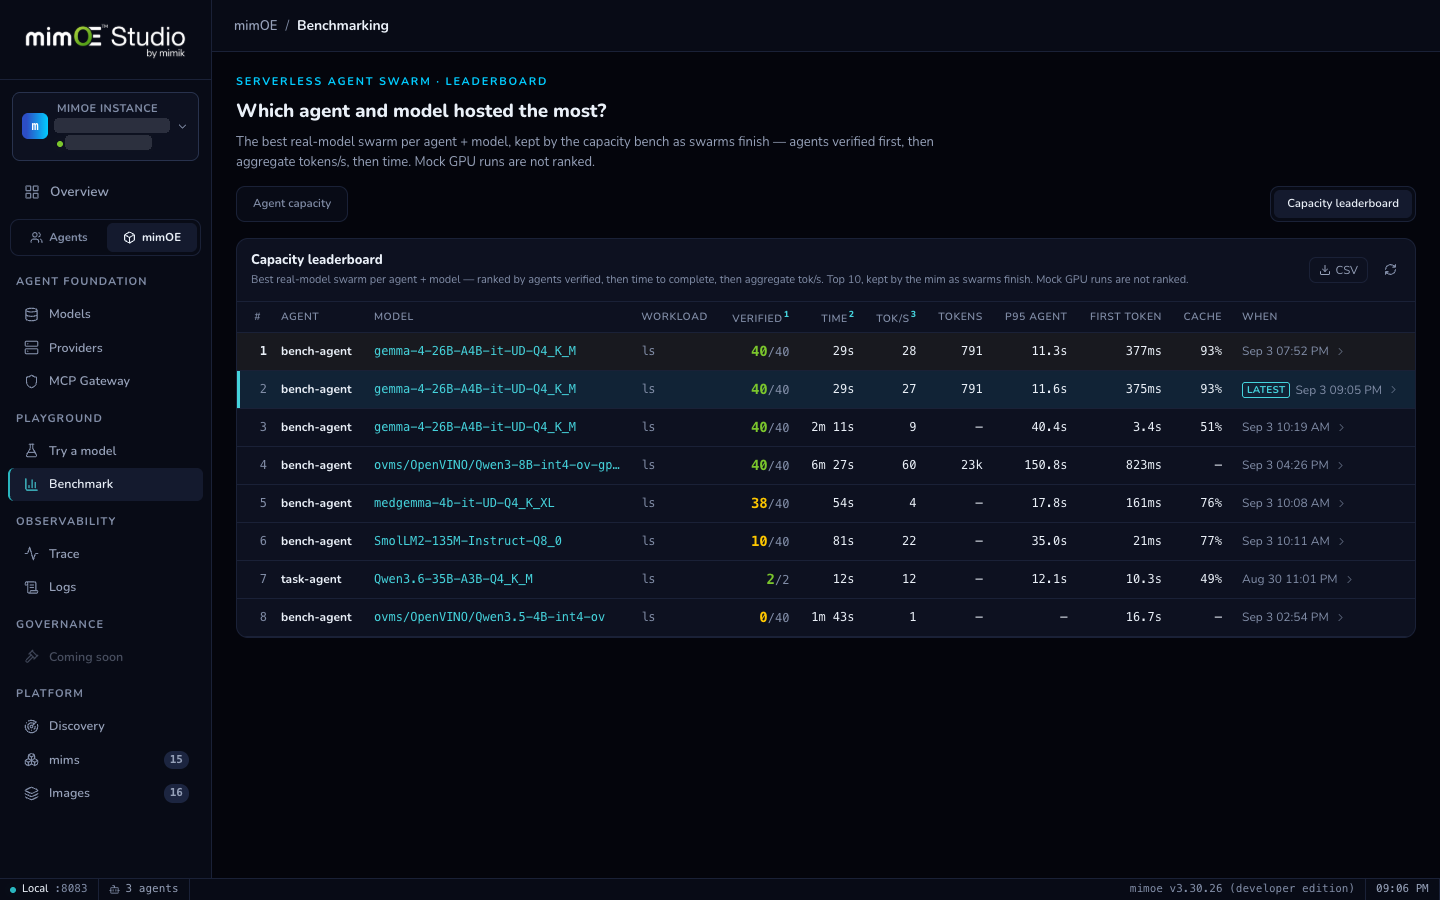Click the Try a model flask icon
This screenshot has height=900, width=1440.
(31, 451)
